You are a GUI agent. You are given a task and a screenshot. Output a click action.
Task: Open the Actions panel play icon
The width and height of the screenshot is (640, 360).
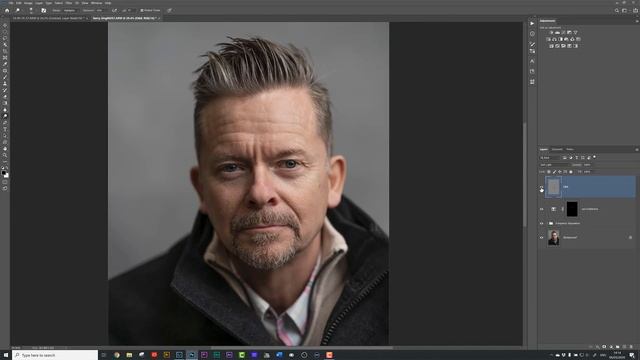coord(532,23)
